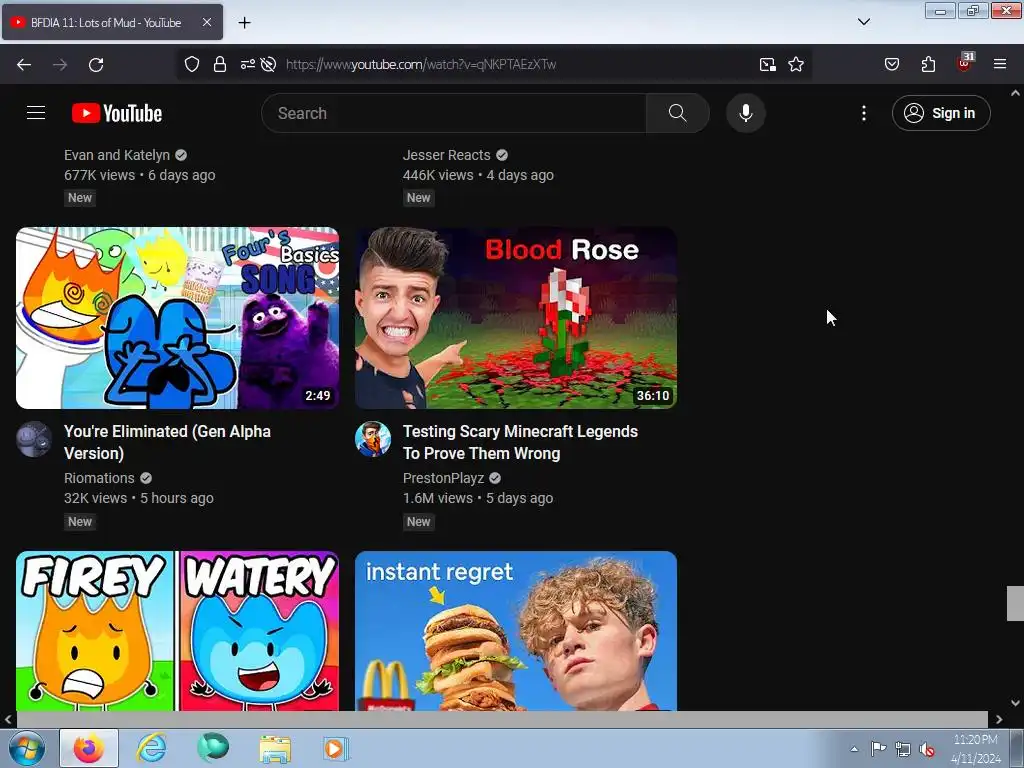Click 32K views text under Riomations
Viewport: 1024px width, 768px height.
pos(95,498)
